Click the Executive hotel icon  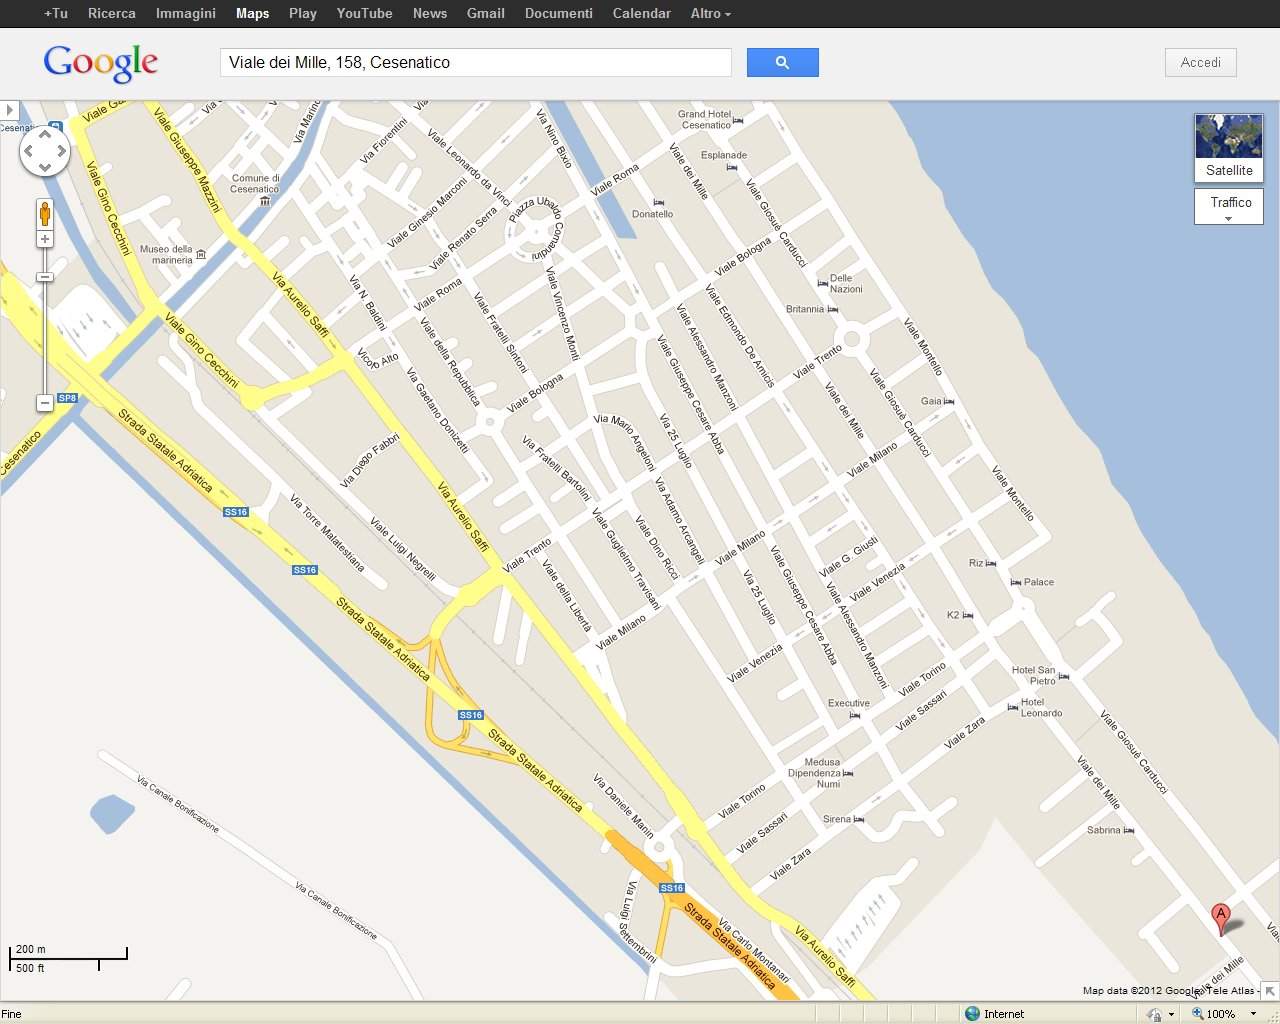point(854,716)
